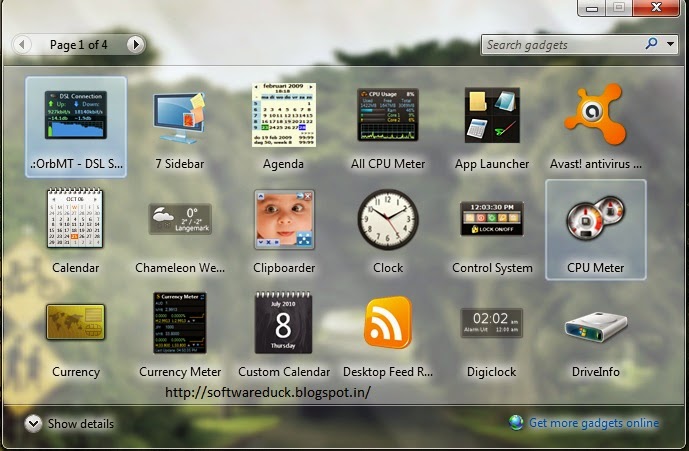Choose the DriveInfo gadget icon
Screen dimensions: 689x451
pos(596,327)
